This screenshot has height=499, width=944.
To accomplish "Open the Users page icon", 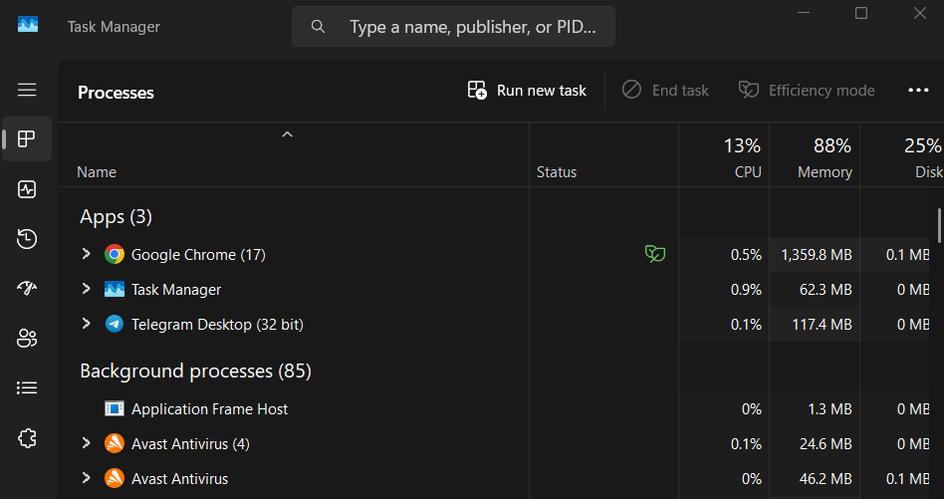I will tap(26, 338).
